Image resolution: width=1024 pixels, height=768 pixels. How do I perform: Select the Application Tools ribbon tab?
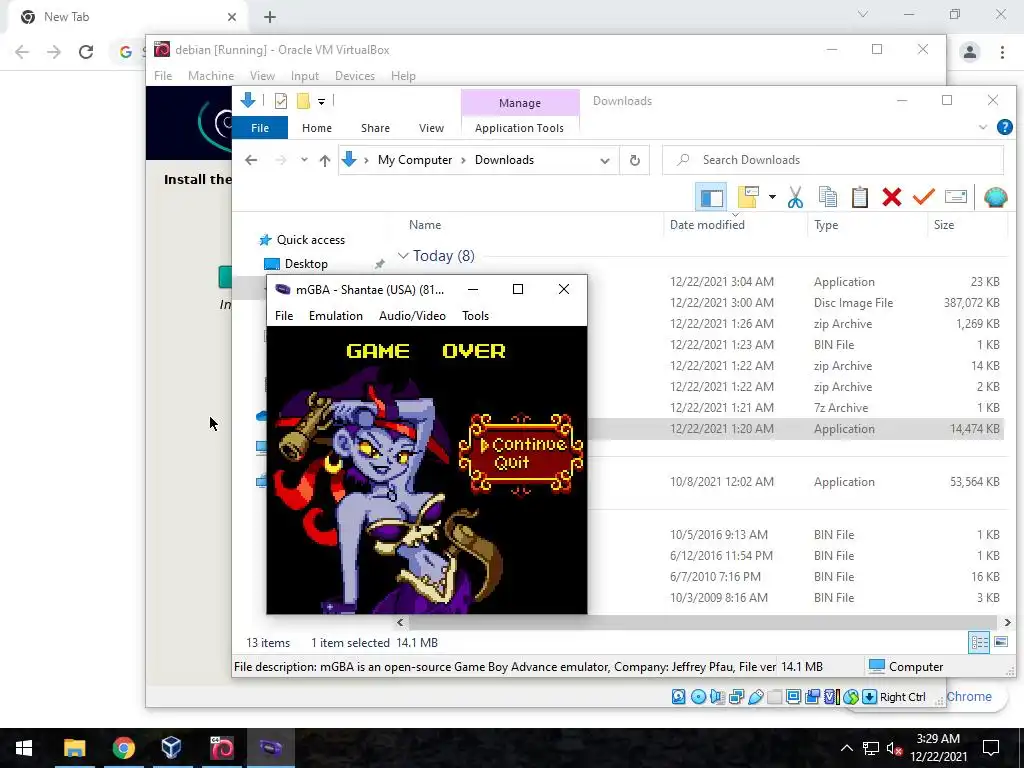click(519, 128)
